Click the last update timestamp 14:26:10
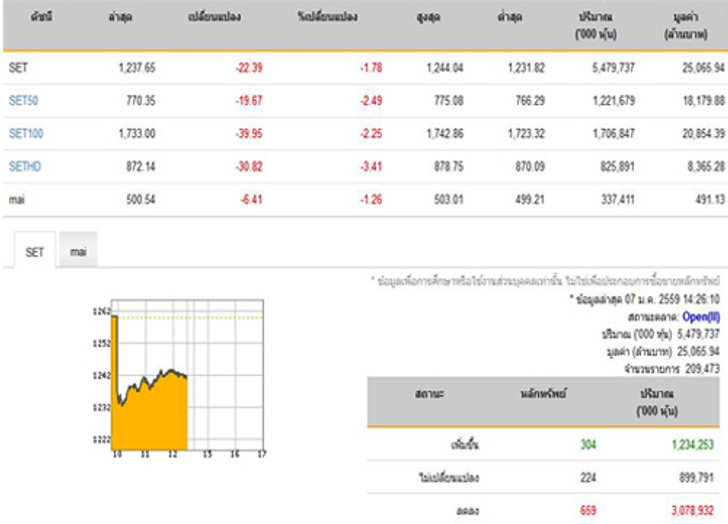 click(701, 299)
